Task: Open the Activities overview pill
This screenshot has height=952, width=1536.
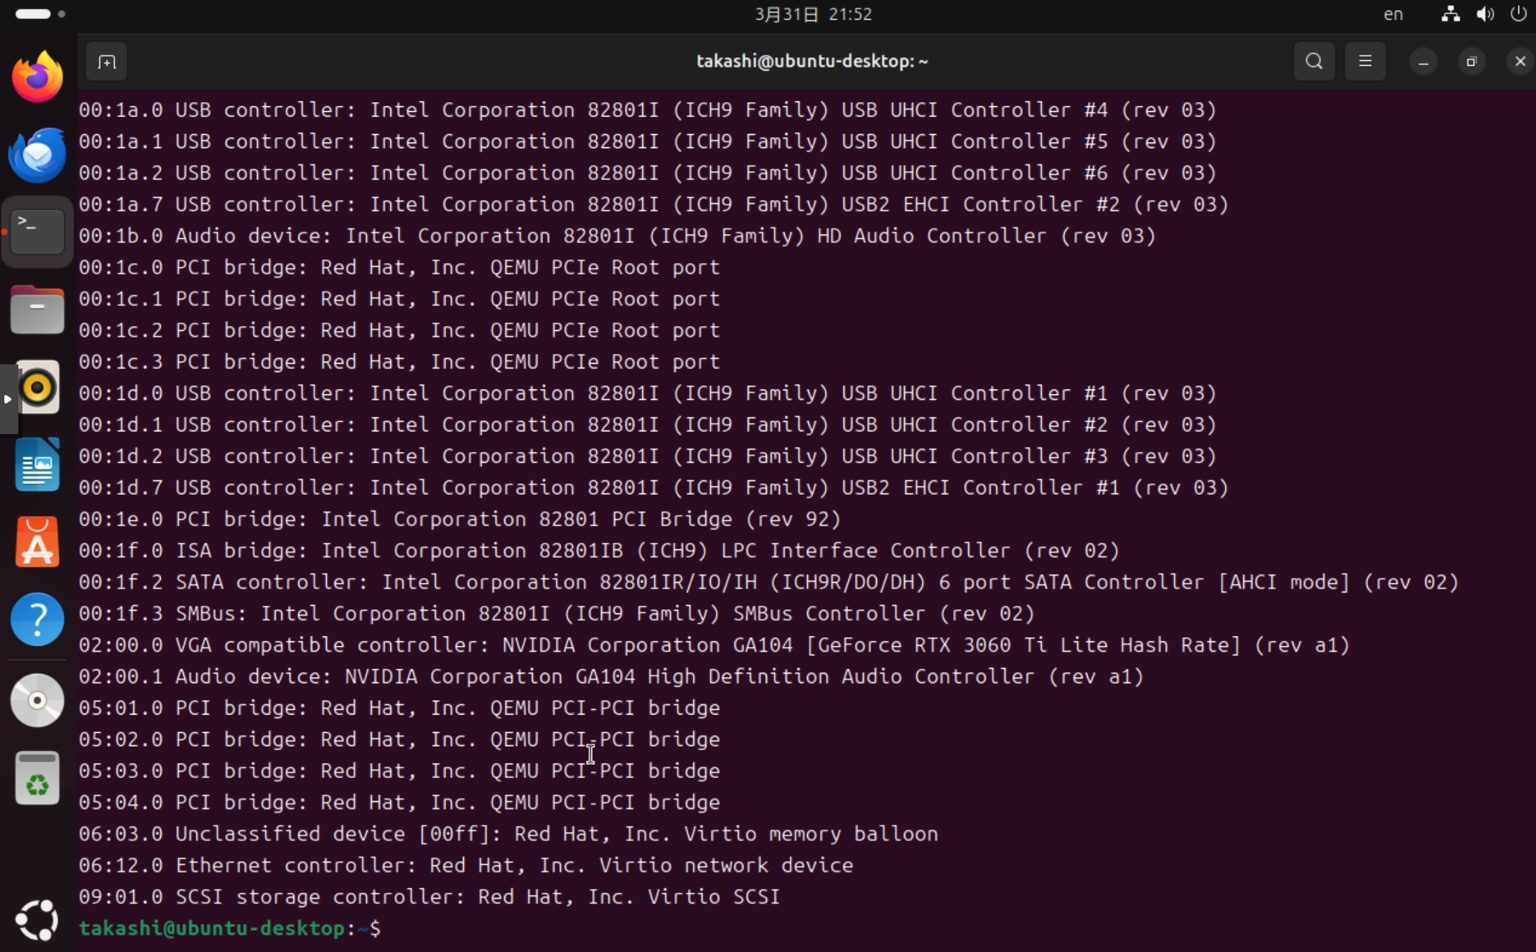Action: (40, 14)
